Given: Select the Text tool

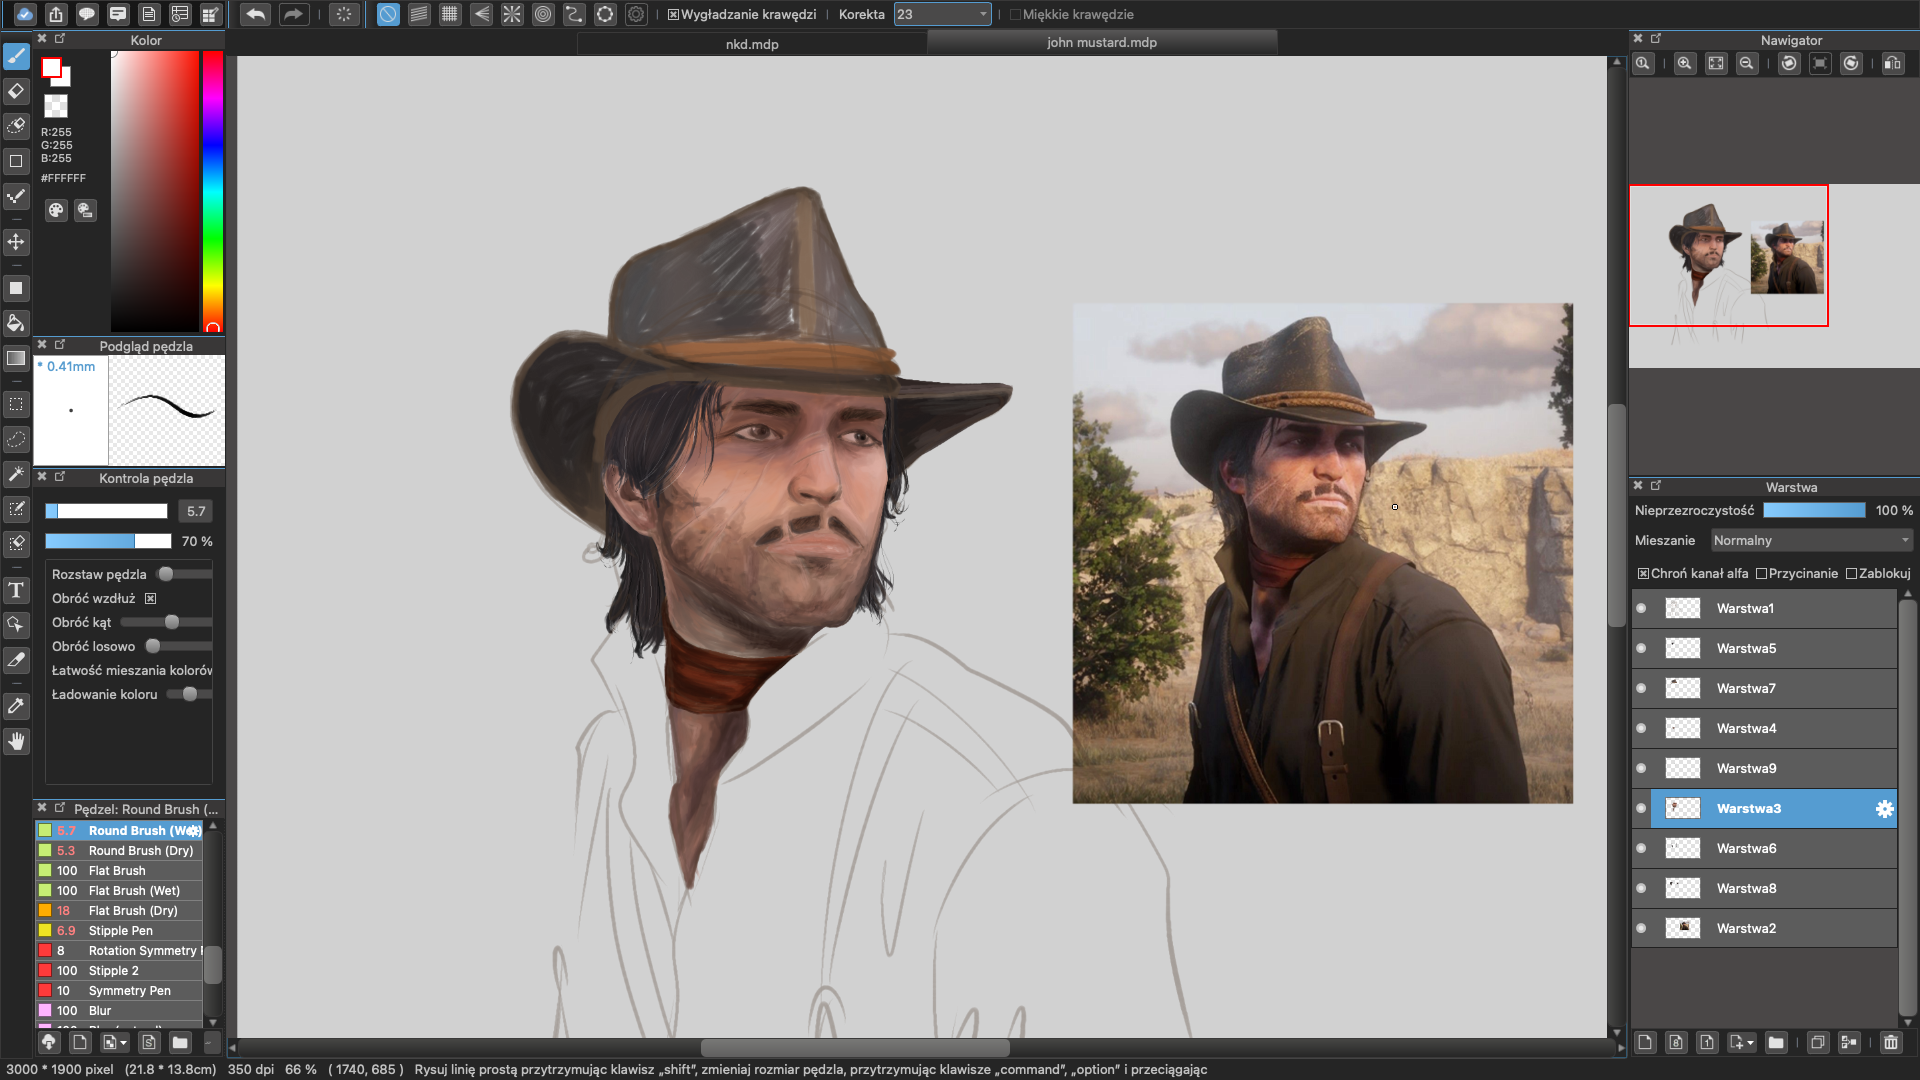Looking at the screenshot, I should pyautogui.click(x=16, y=590).
